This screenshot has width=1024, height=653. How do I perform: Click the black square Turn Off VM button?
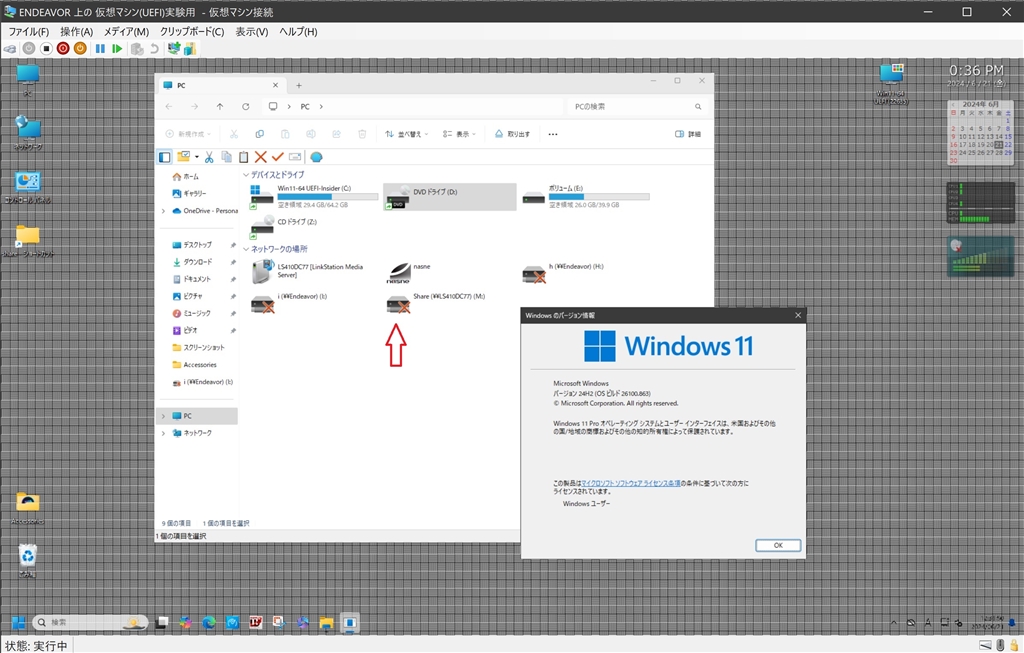[x=46, y=49]
